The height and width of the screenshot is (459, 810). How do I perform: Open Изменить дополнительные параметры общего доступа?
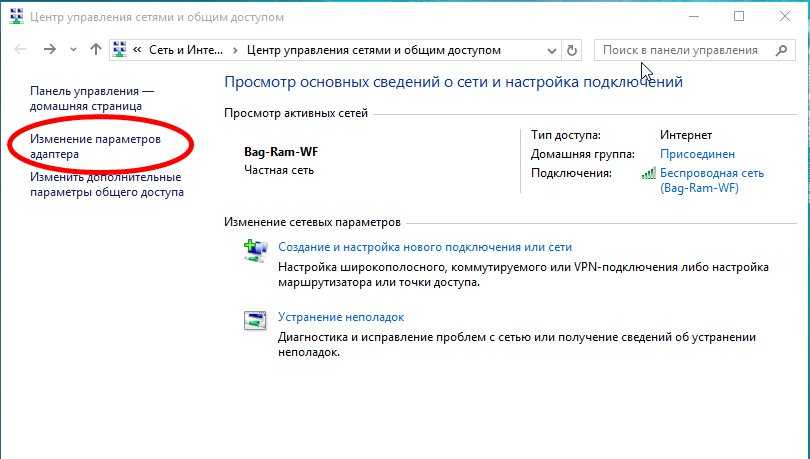(x=106, y=184)
